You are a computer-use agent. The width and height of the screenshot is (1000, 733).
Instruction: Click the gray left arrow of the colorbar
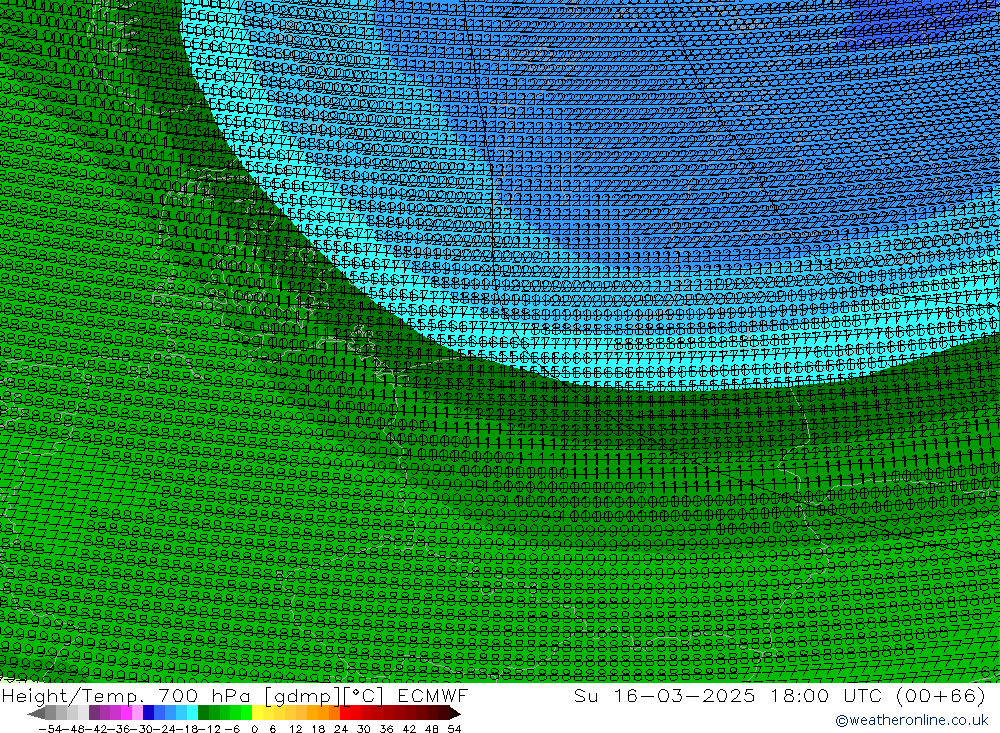click(x=36, y=713)
